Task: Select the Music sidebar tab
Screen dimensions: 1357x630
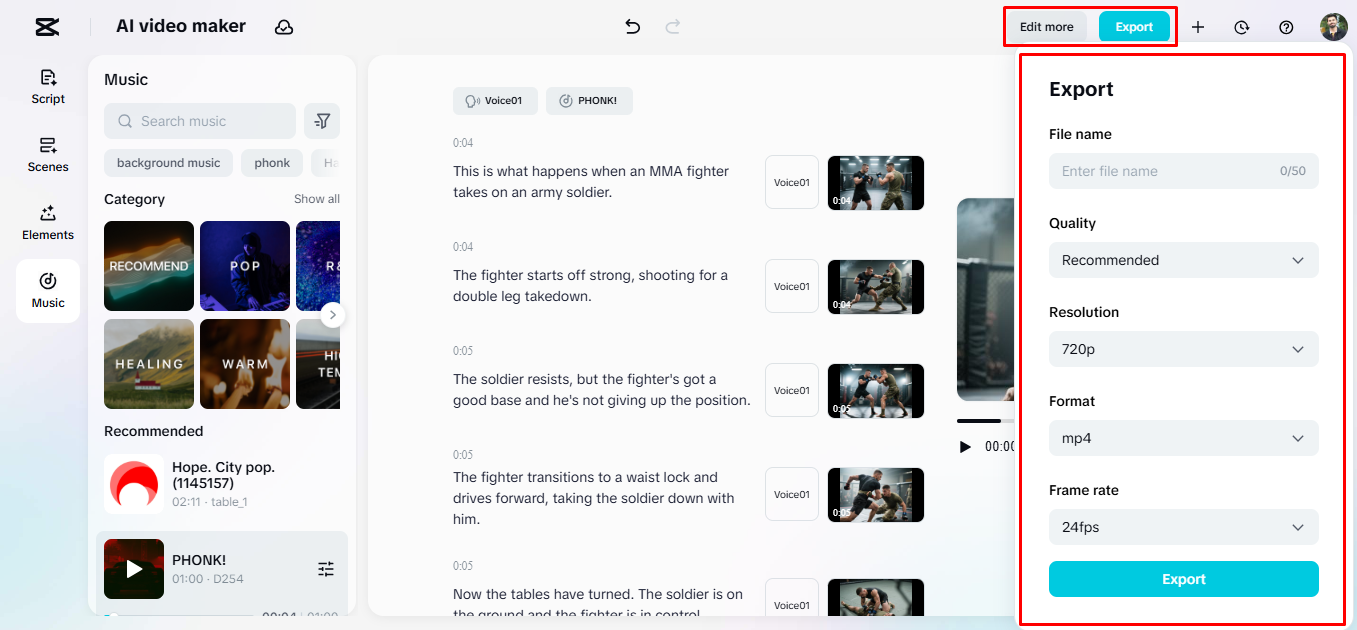Action: pos(48,291)
